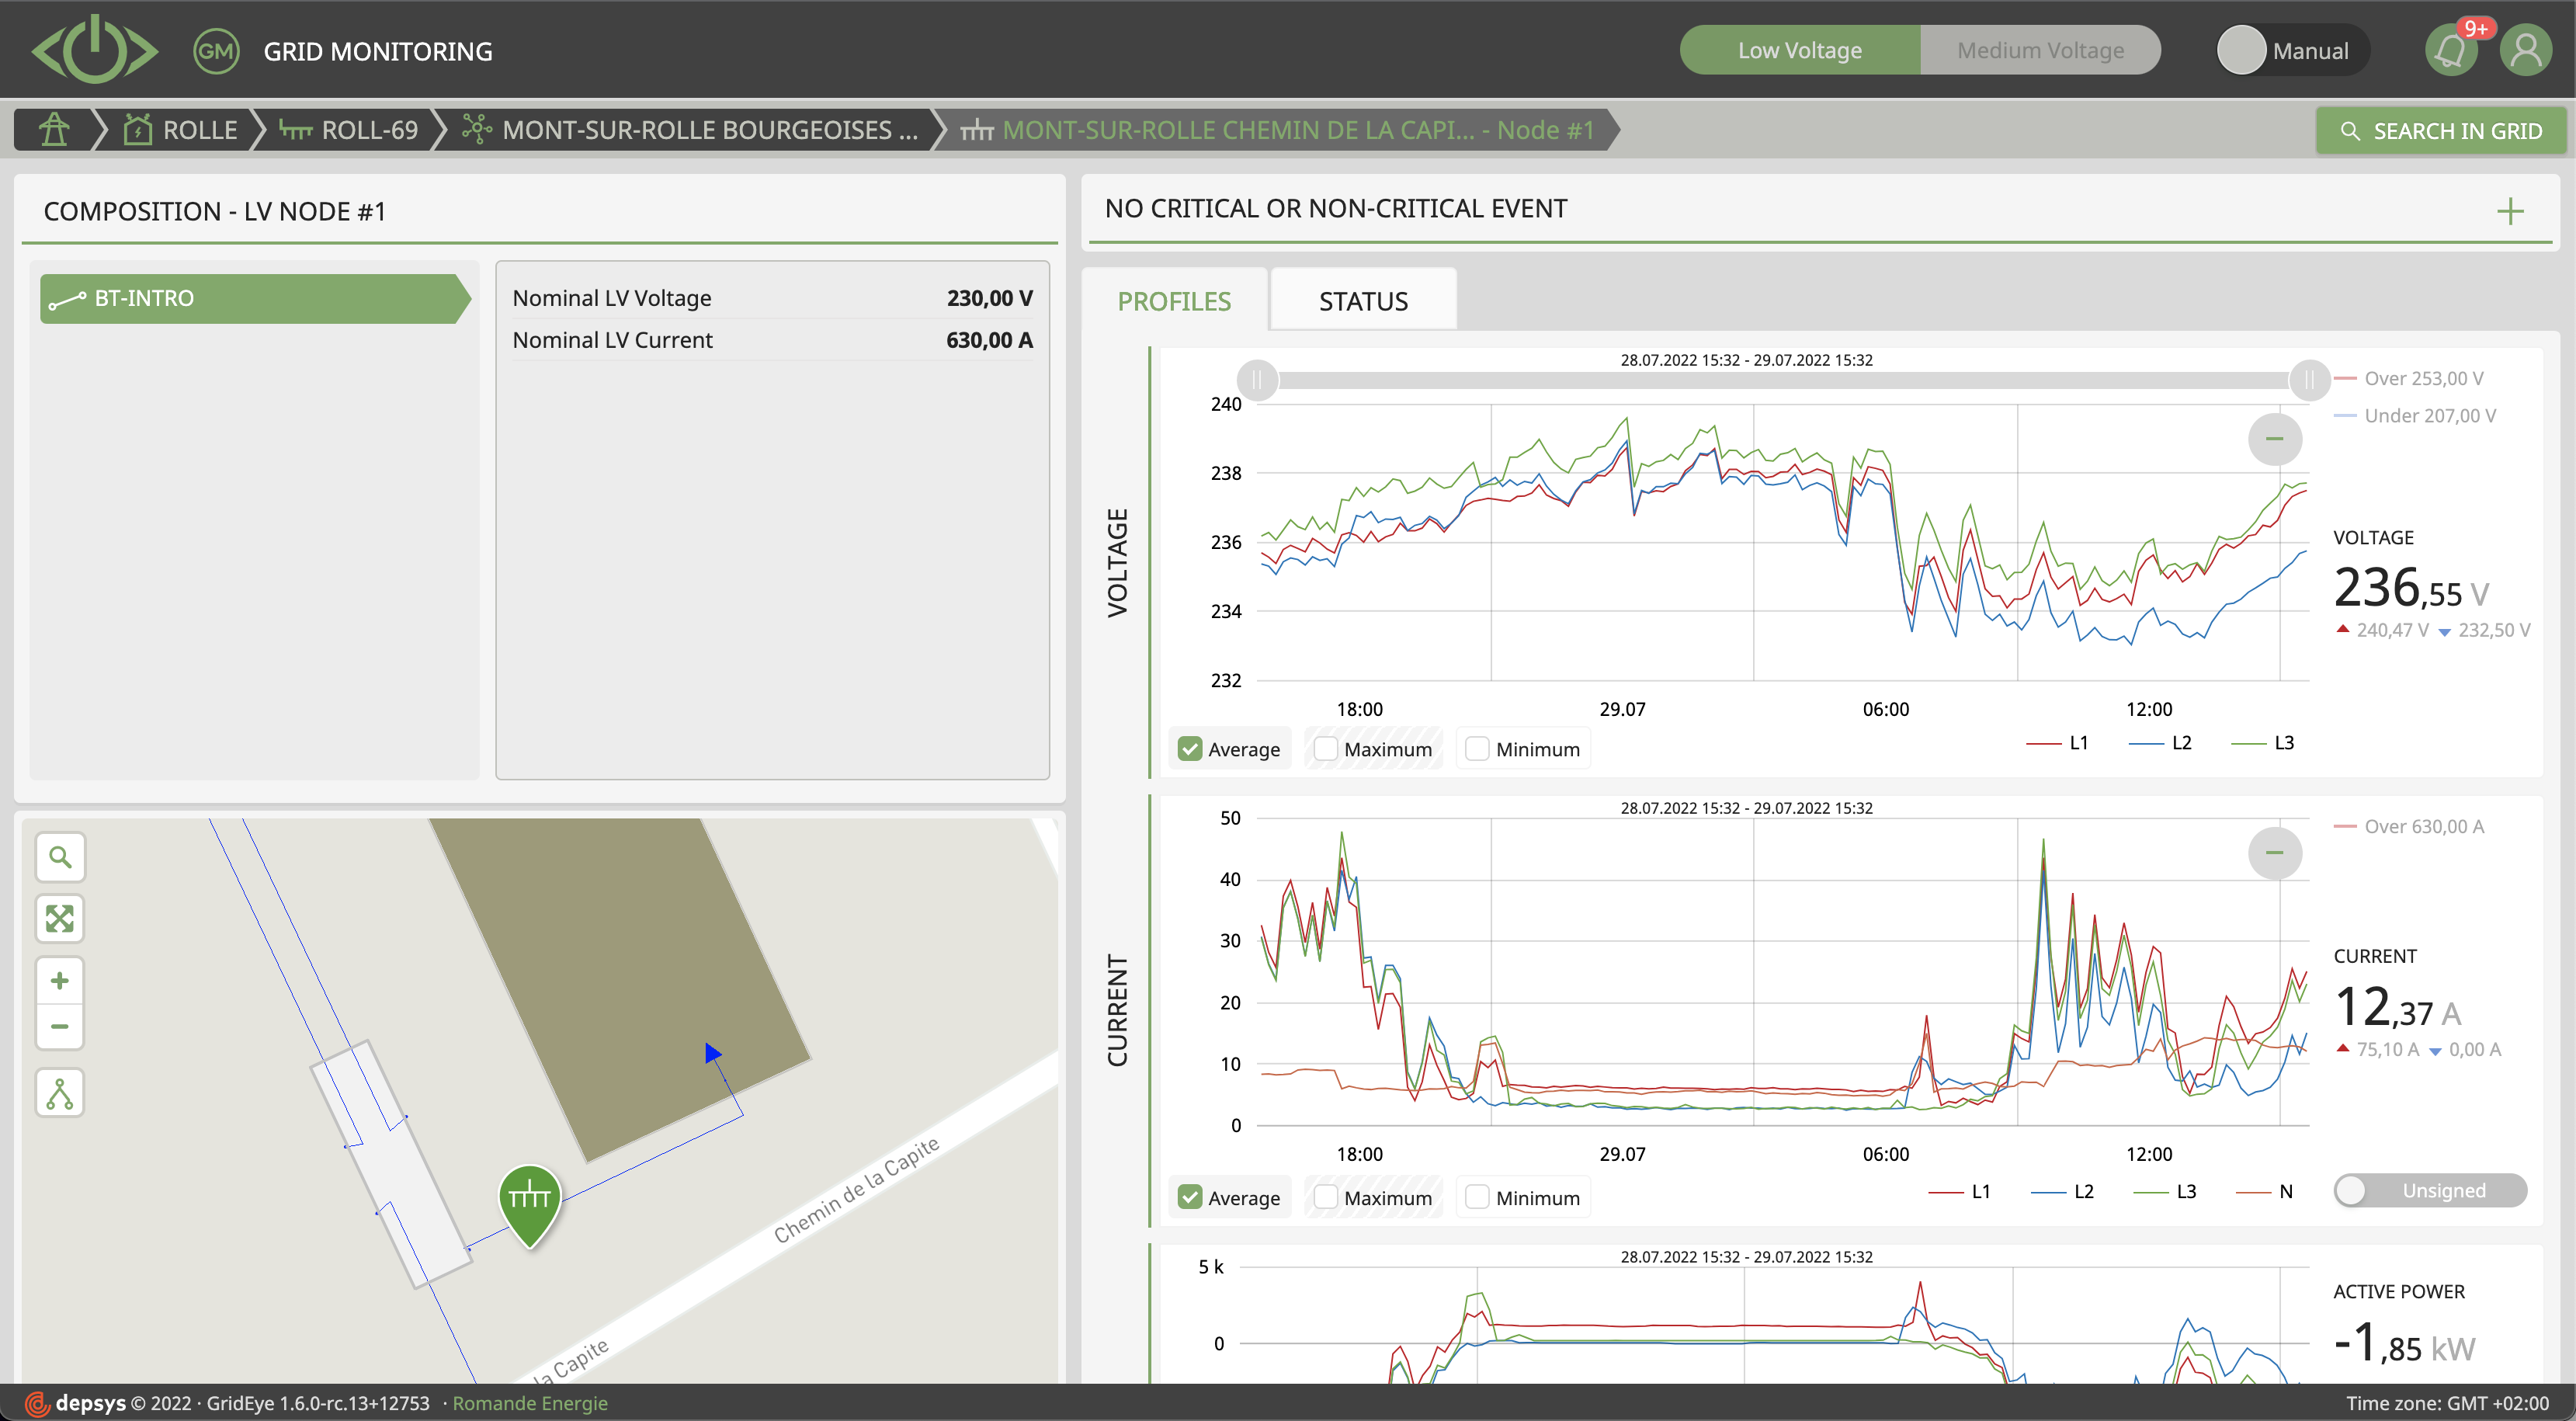Viewport: 2576px width, 1421px height.
Task: Click the user profile icon
Action: point(2526,49)
